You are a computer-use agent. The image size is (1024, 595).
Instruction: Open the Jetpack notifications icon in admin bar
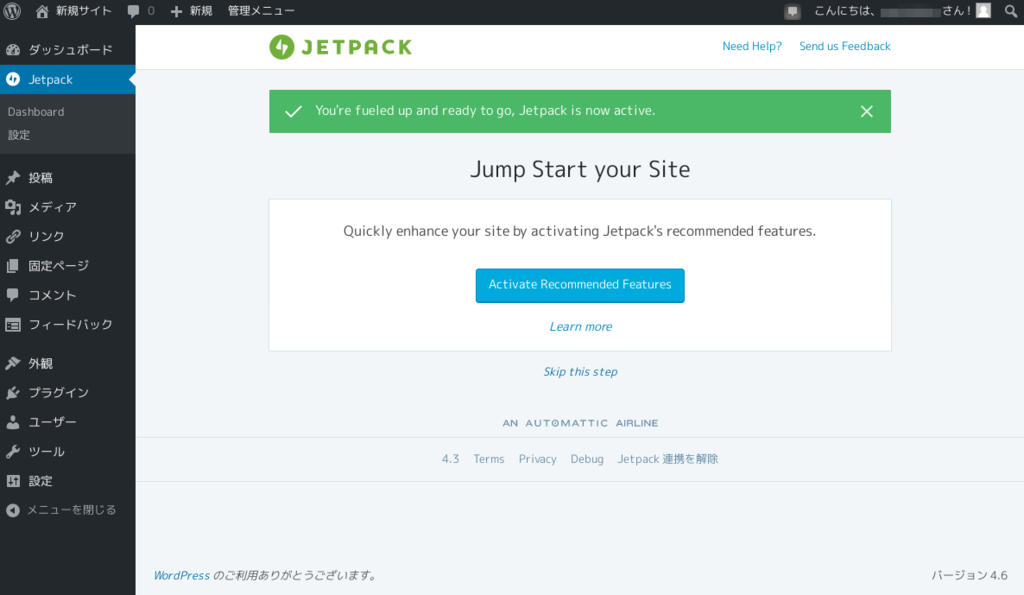[x=792, y=11]
